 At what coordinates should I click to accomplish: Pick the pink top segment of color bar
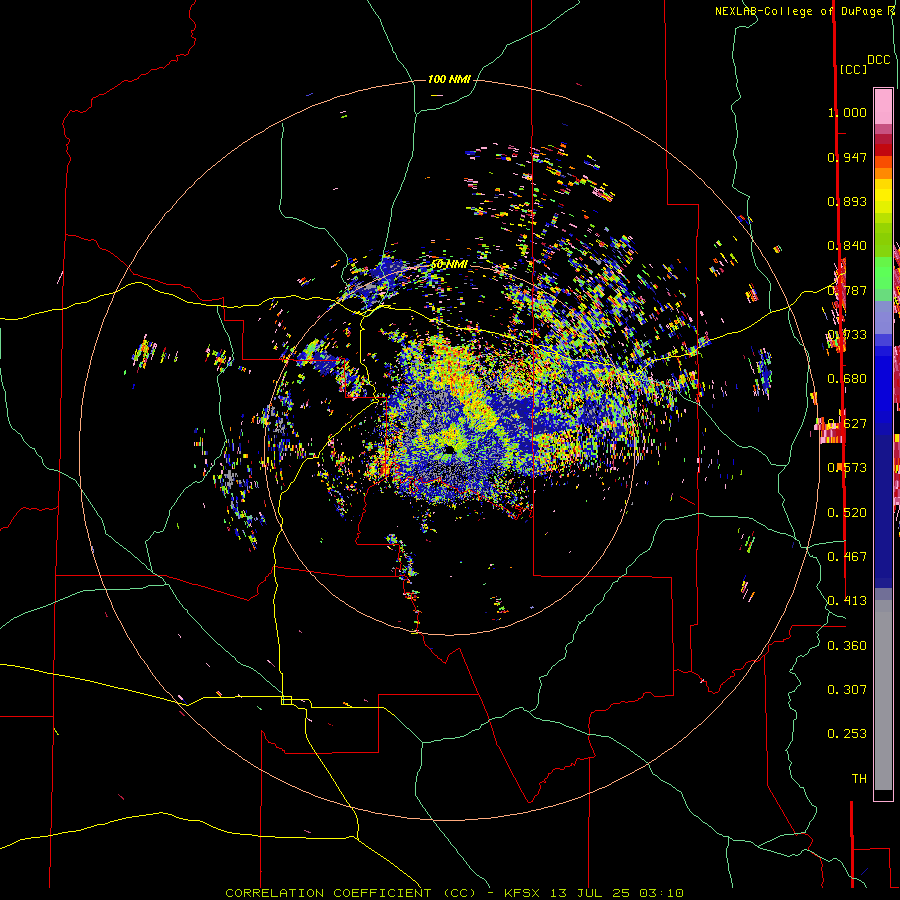tap(883, 106)
